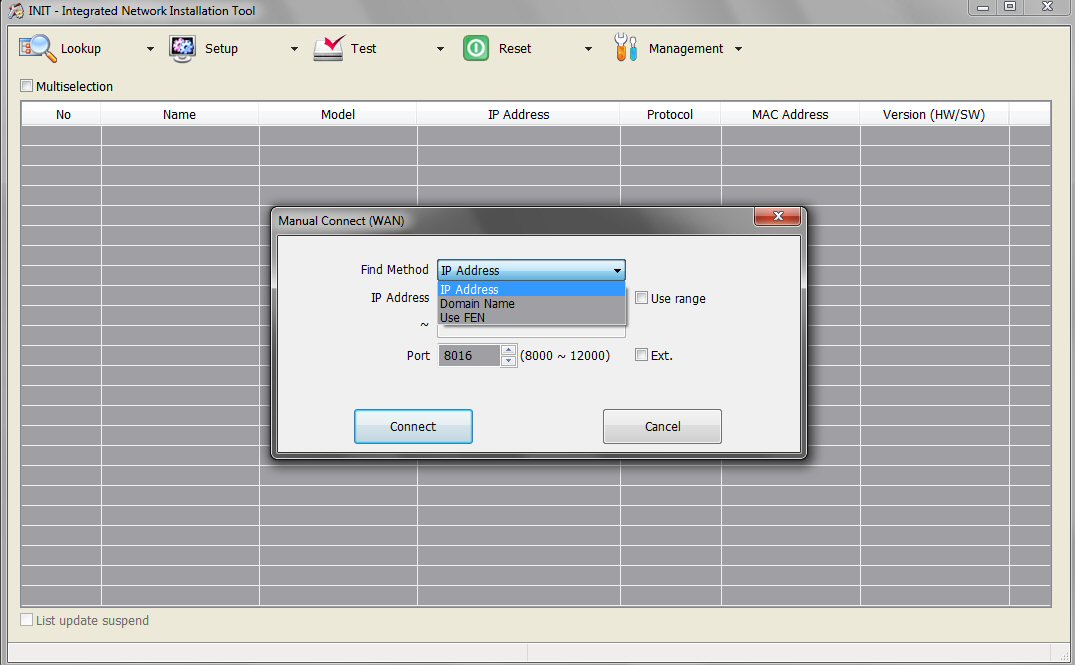Image resolution: width=1075 pixels, height=665 pixels.
Task: Check the Use range option
Action: (x=641, y=298)
